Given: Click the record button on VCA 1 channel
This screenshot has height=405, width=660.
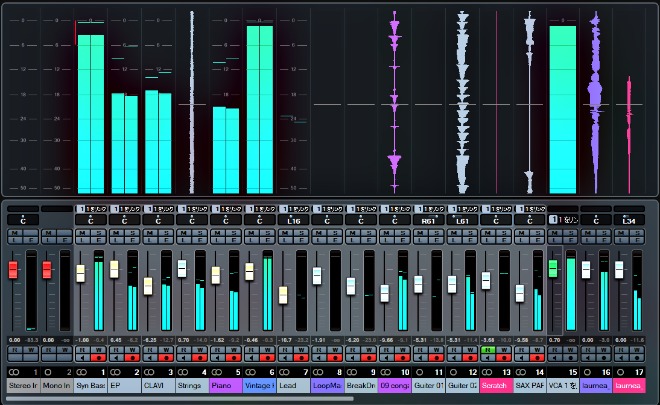Looking at the screenshot, I should coord(570,358).
